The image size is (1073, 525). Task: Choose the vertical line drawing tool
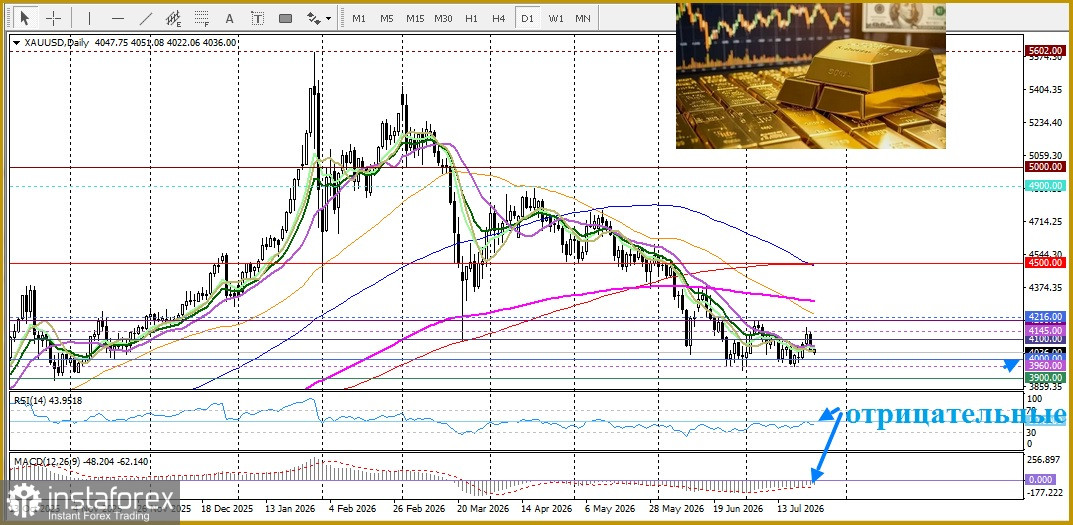pyautogui.click(x=89, y=18)
